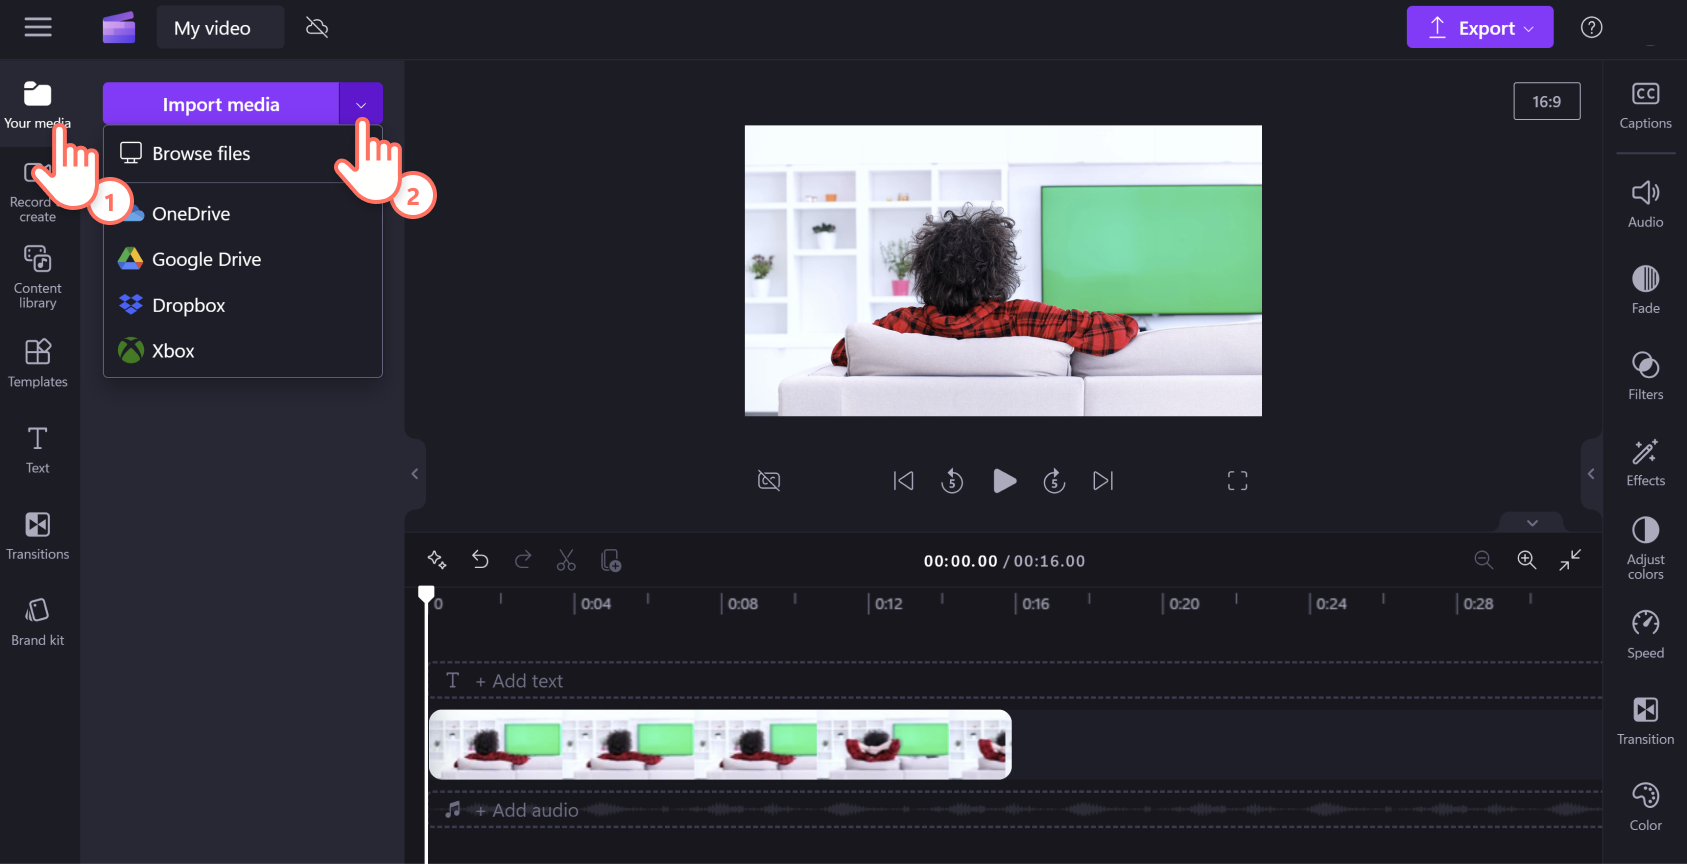Choose Dropbox import option
This screenshot has height=864, width=1687.
pos(243,305)
